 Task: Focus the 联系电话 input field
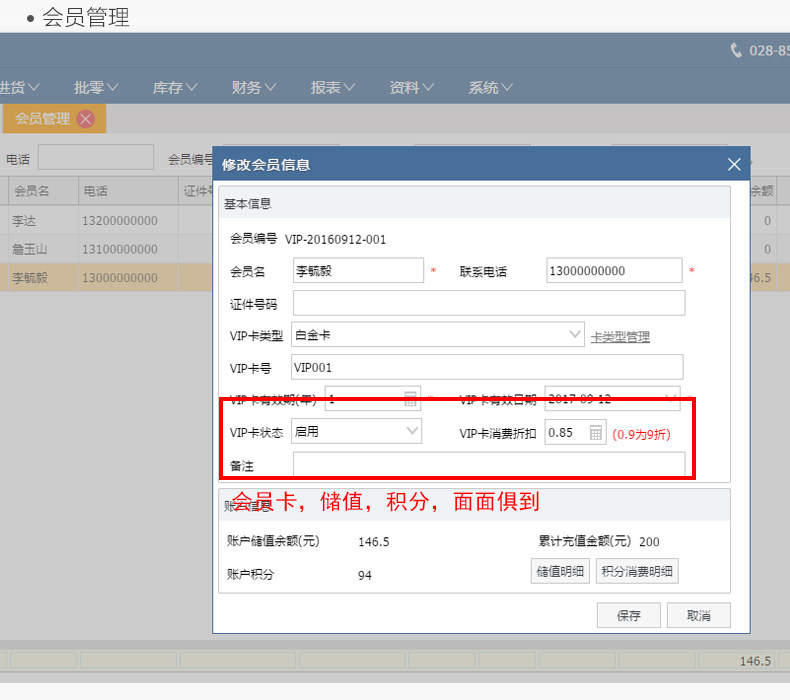614,271
